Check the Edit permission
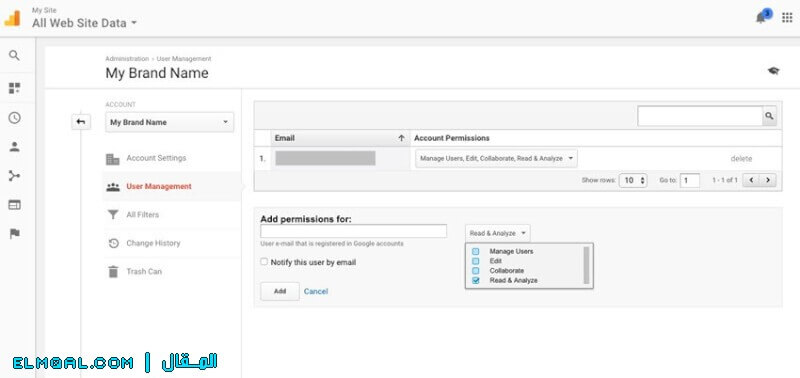This screenshot has height=378, width=800. 476,261
